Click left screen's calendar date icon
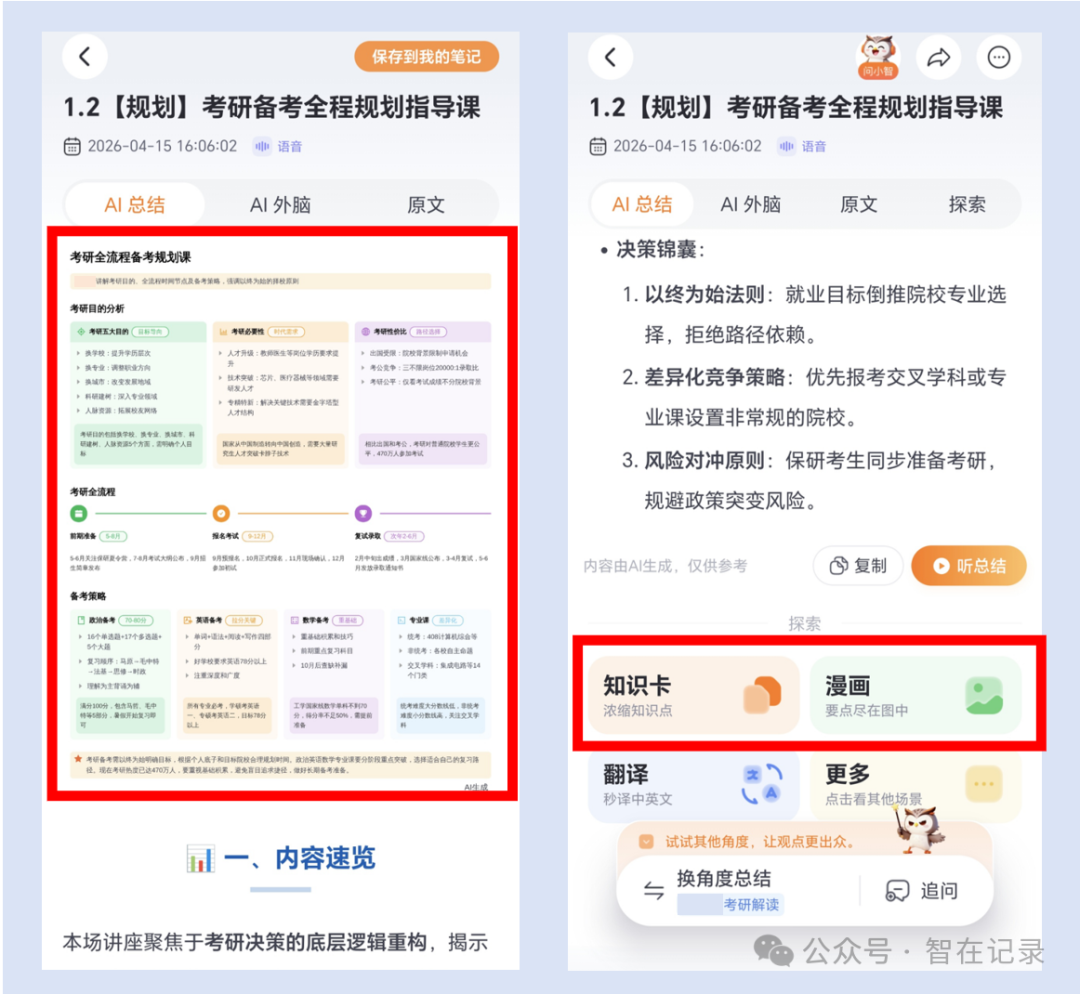Image resolution: width=1080 pixels, height=994 pixels. tap(72, 146)
